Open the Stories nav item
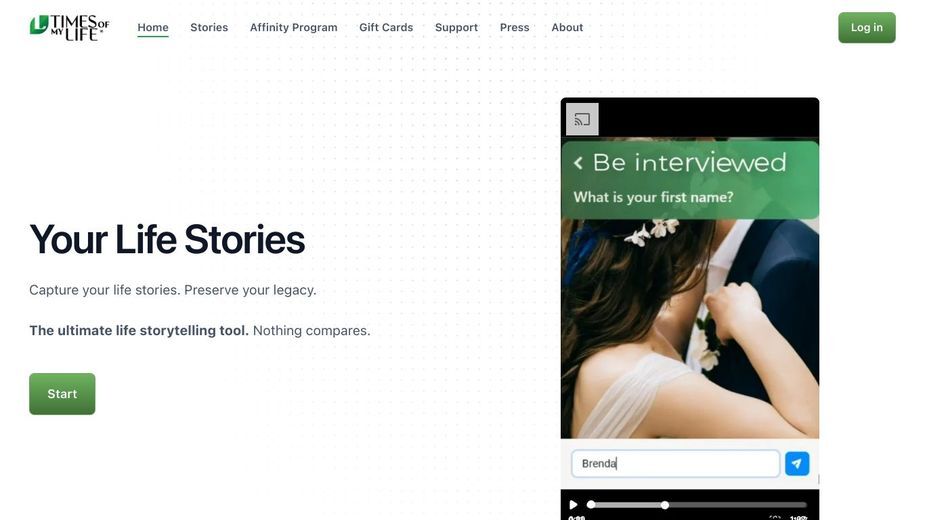Screen dimensions: 925x520 click(209, 27)
